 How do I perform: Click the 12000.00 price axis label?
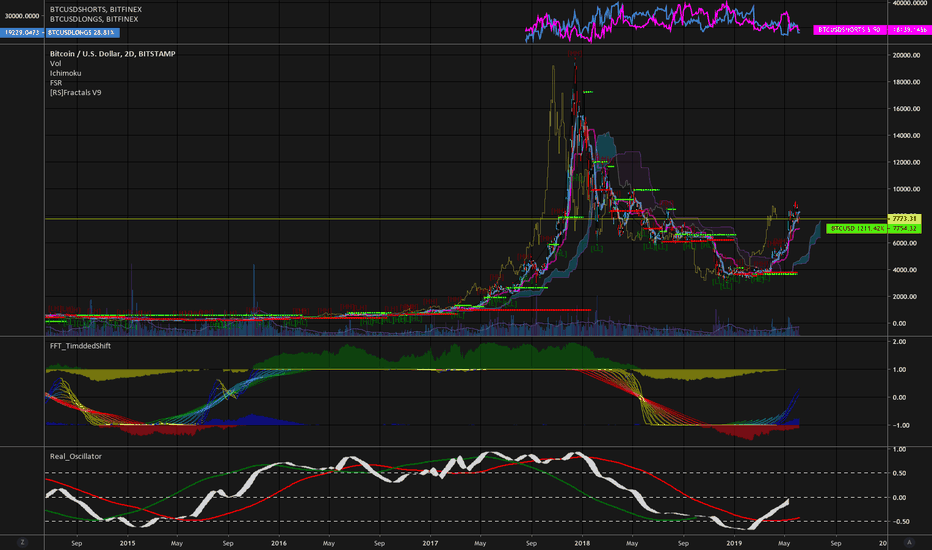pos(906,162)
